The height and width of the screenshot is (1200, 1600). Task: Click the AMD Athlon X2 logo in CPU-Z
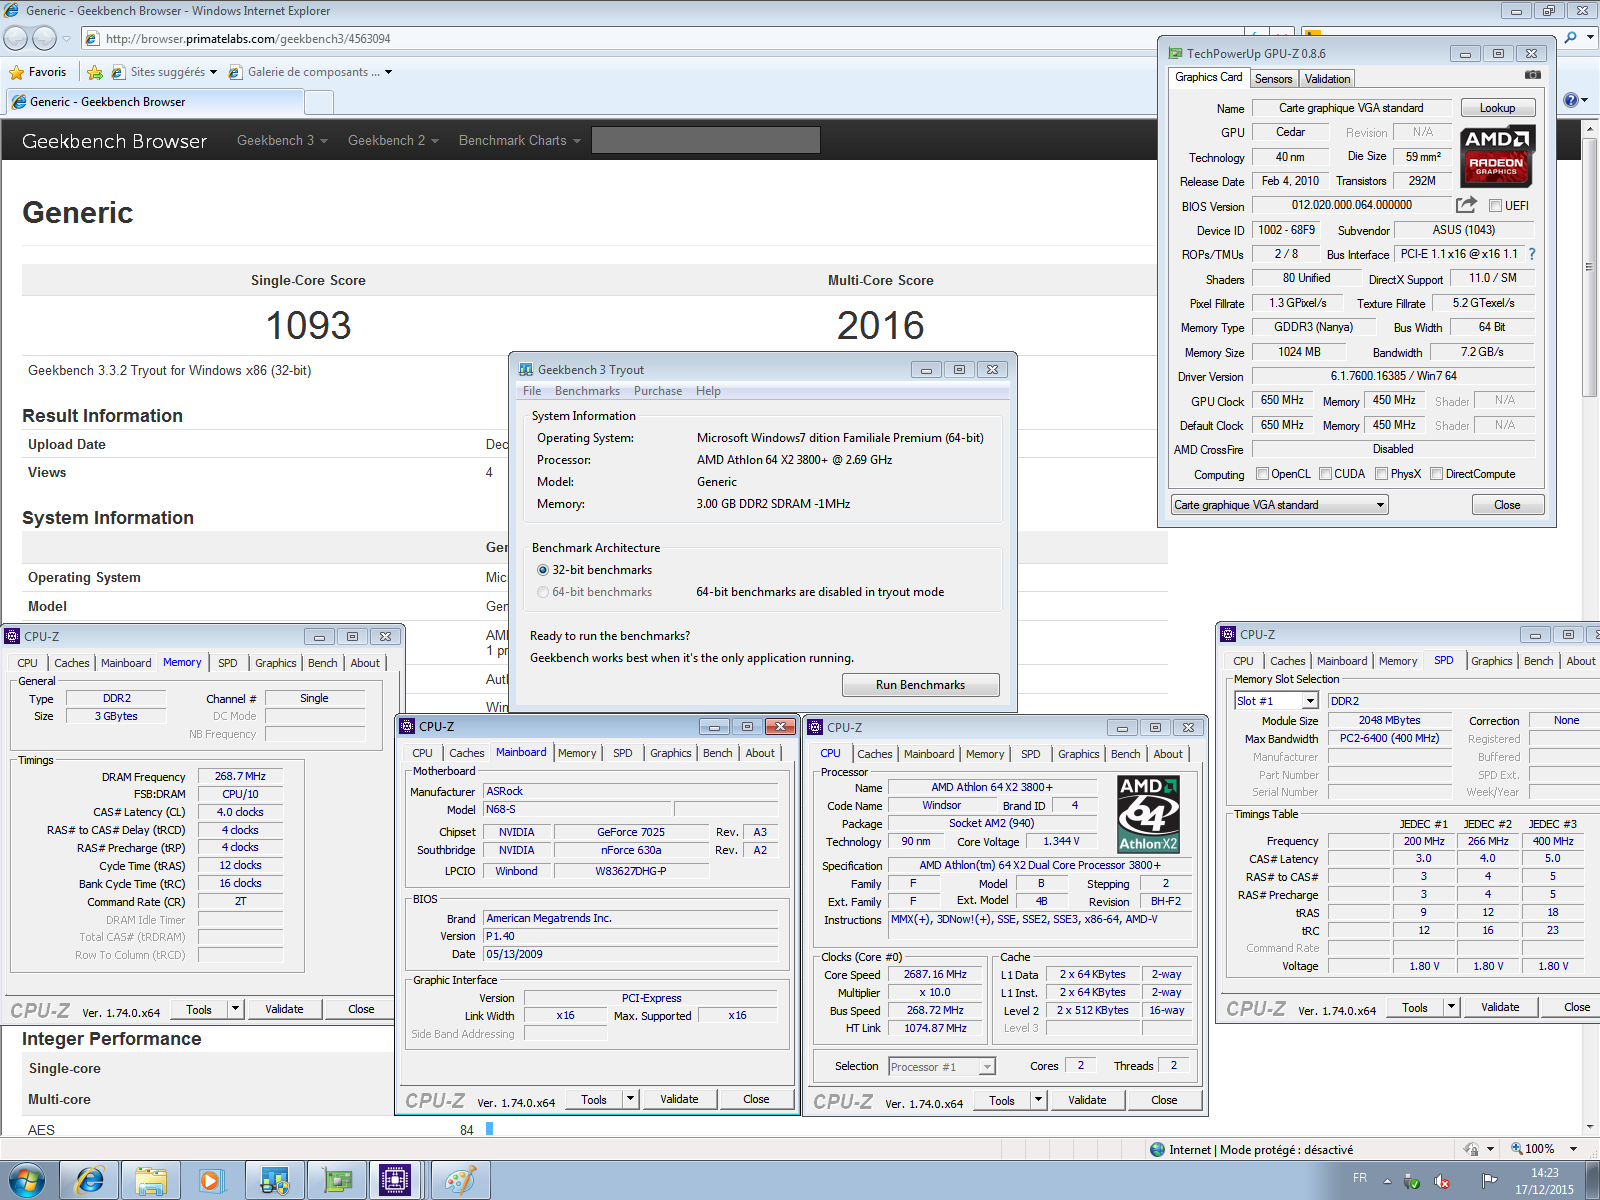tap(1148, 814)
